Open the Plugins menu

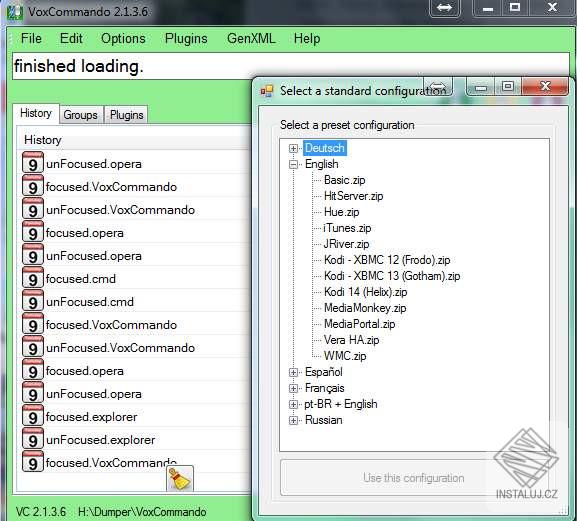coord(186,38)
